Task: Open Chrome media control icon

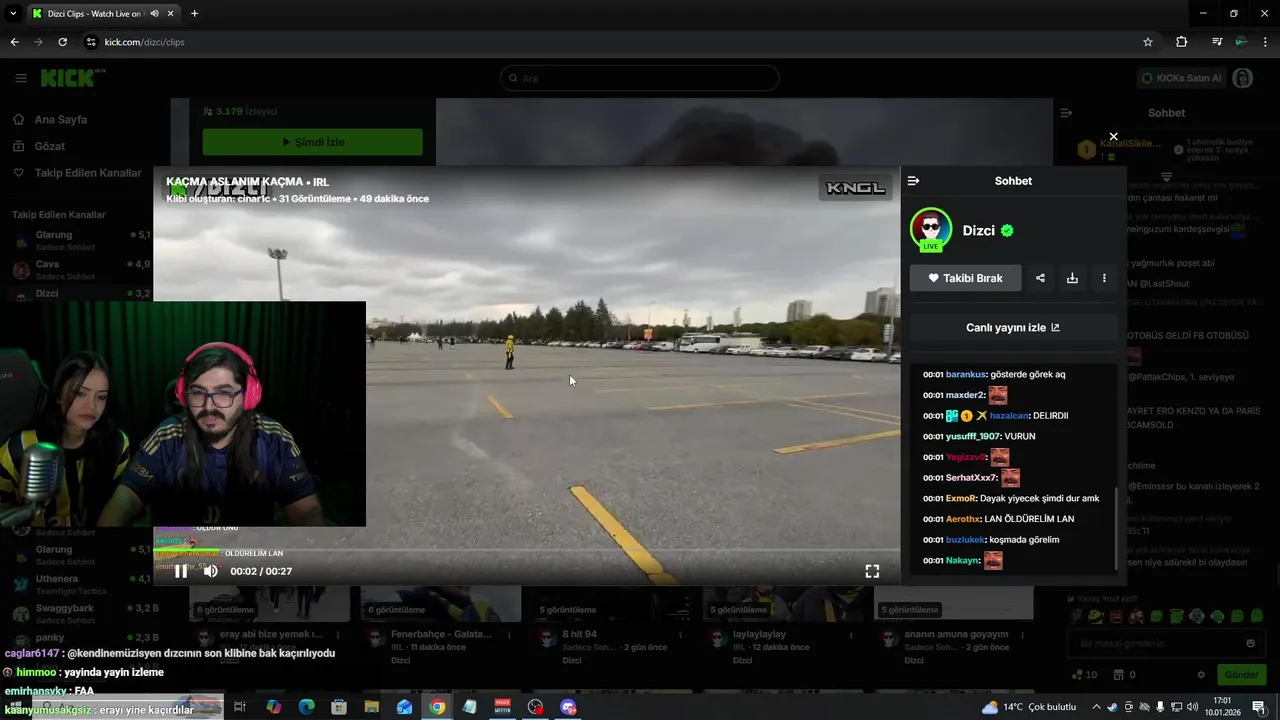Action: (x=1217, y=42)
